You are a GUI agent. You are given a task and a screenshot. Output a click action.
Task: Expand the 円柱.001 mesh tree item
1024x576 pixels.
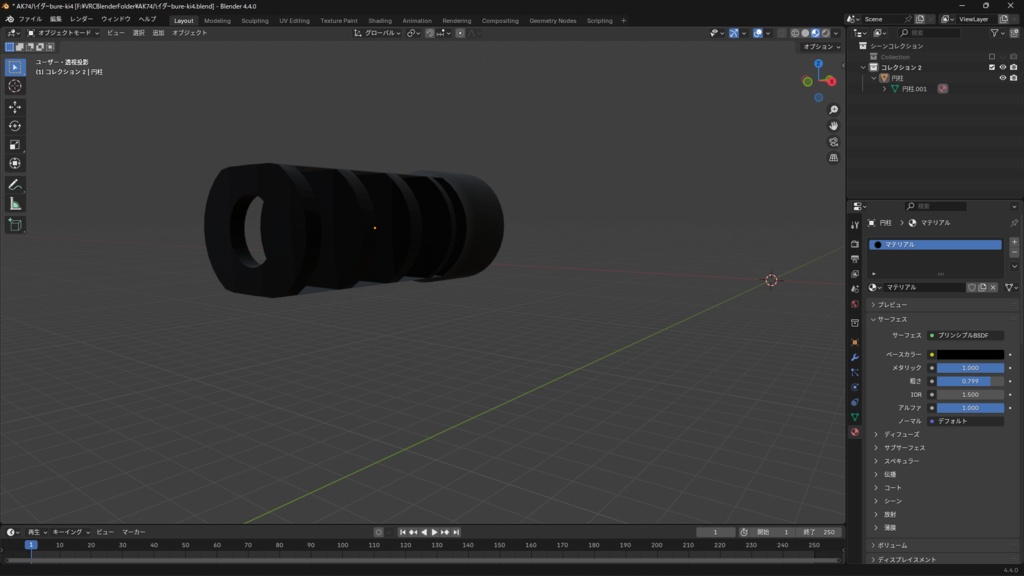885,89
